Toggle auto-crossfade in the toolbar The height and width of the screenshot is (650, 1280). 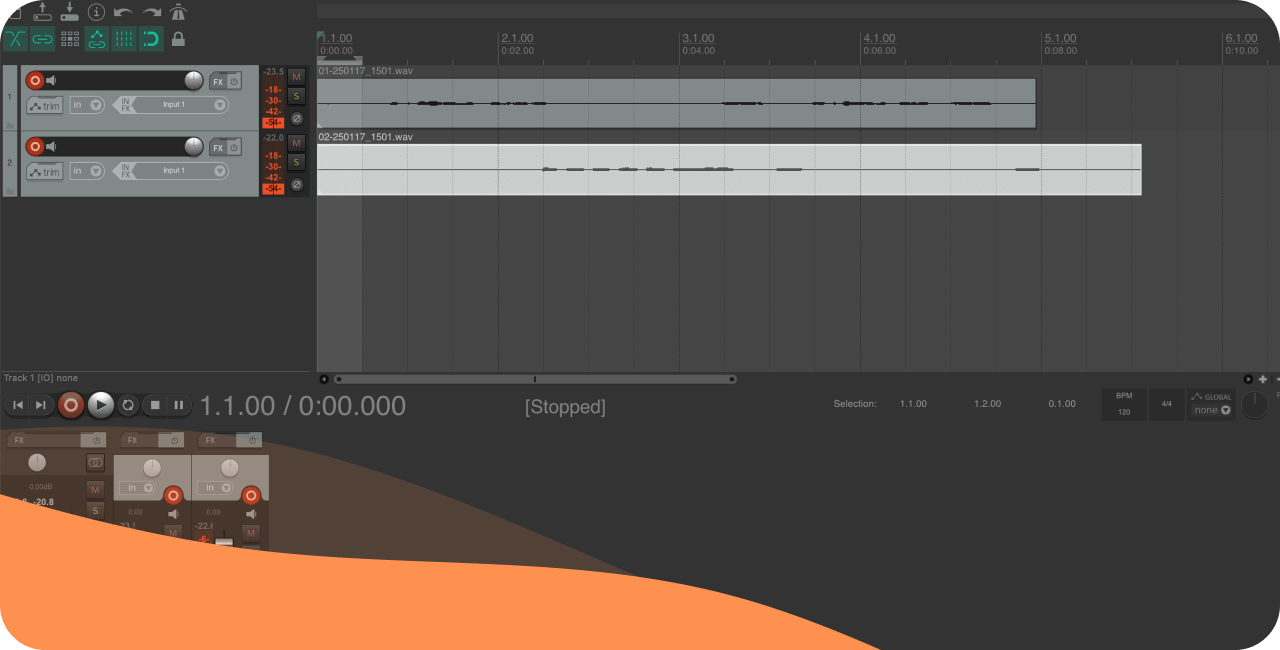(x=16, y=39)
